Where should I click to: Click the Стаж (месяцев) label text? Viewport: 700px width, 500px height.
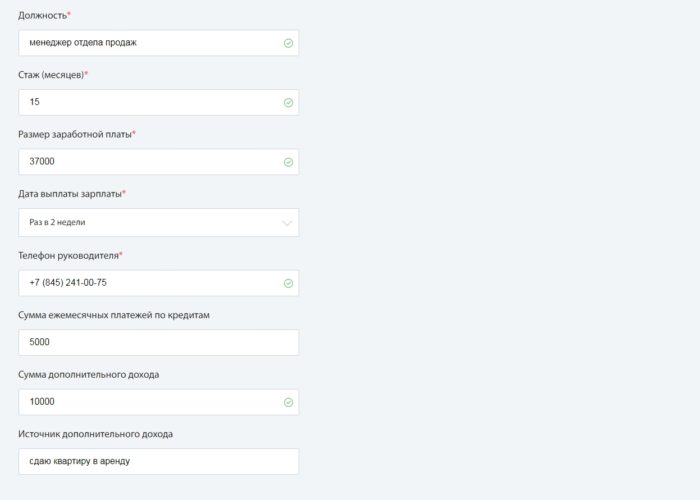tap(50, 75)
